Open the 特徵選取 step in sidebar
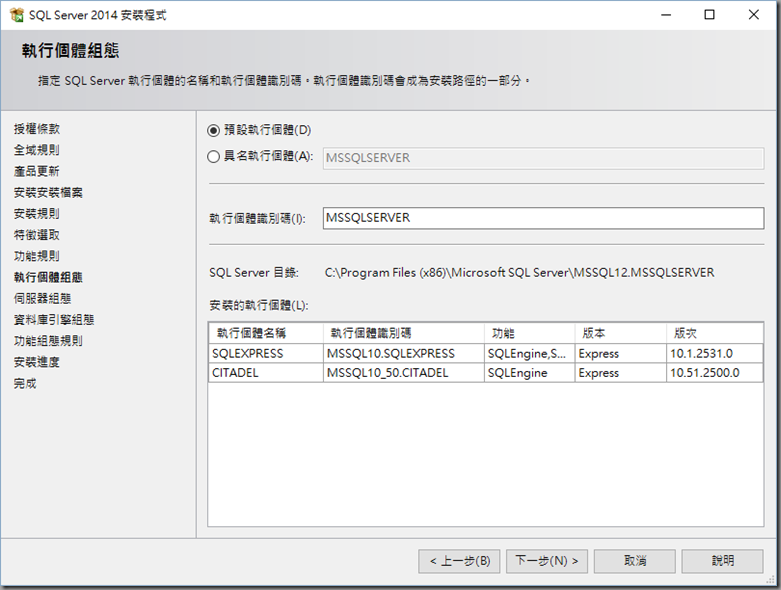The height and width of the screenshot is (590, 781). [37, 235]
